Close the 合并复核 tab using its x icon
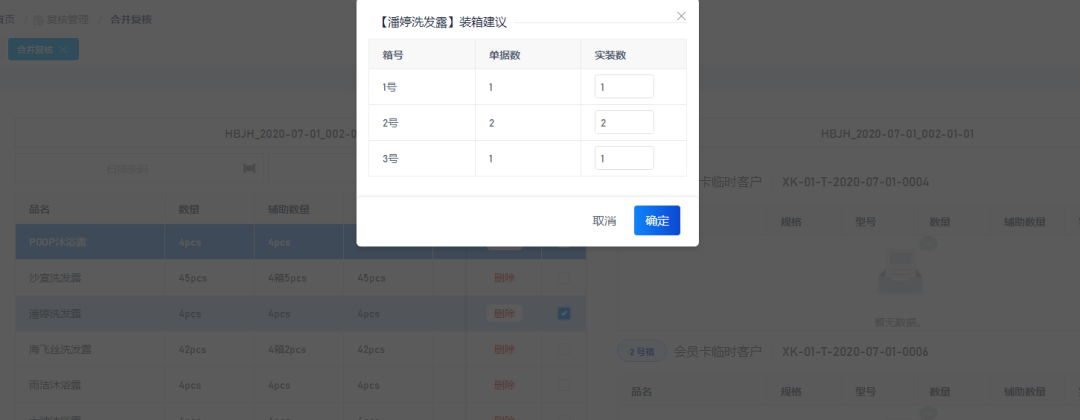Image resolution: width=1080 pixels, height=420 pixels. point(64,49)
